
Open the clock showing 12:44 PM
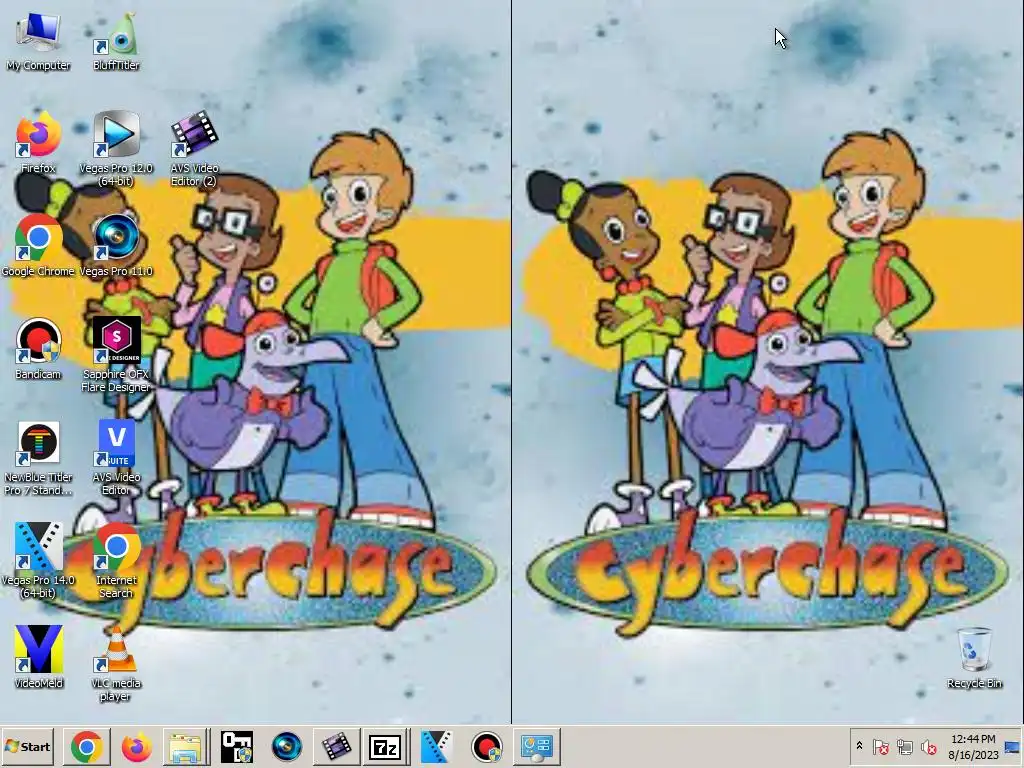pyautogui.click(x=973, y=746)
